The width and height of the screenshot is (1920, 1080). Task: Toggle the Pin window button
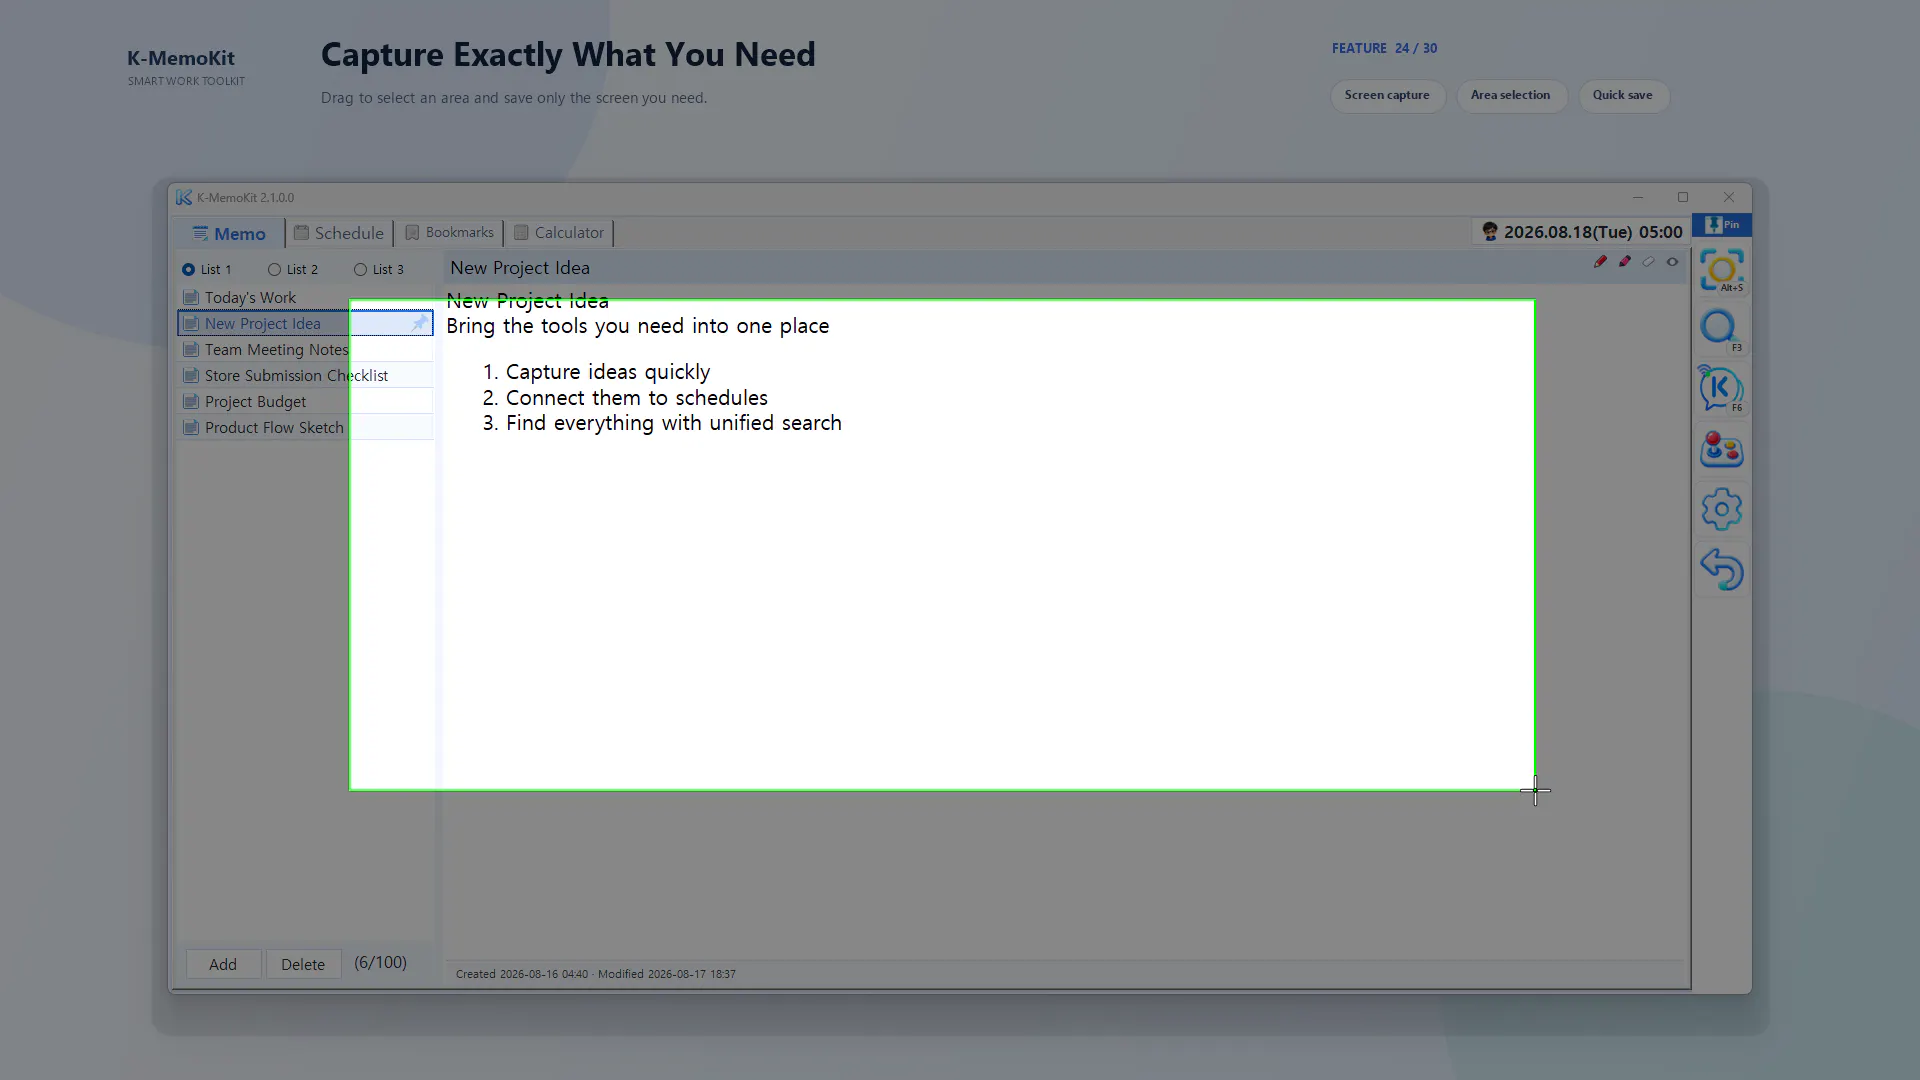pos(1722,225)
